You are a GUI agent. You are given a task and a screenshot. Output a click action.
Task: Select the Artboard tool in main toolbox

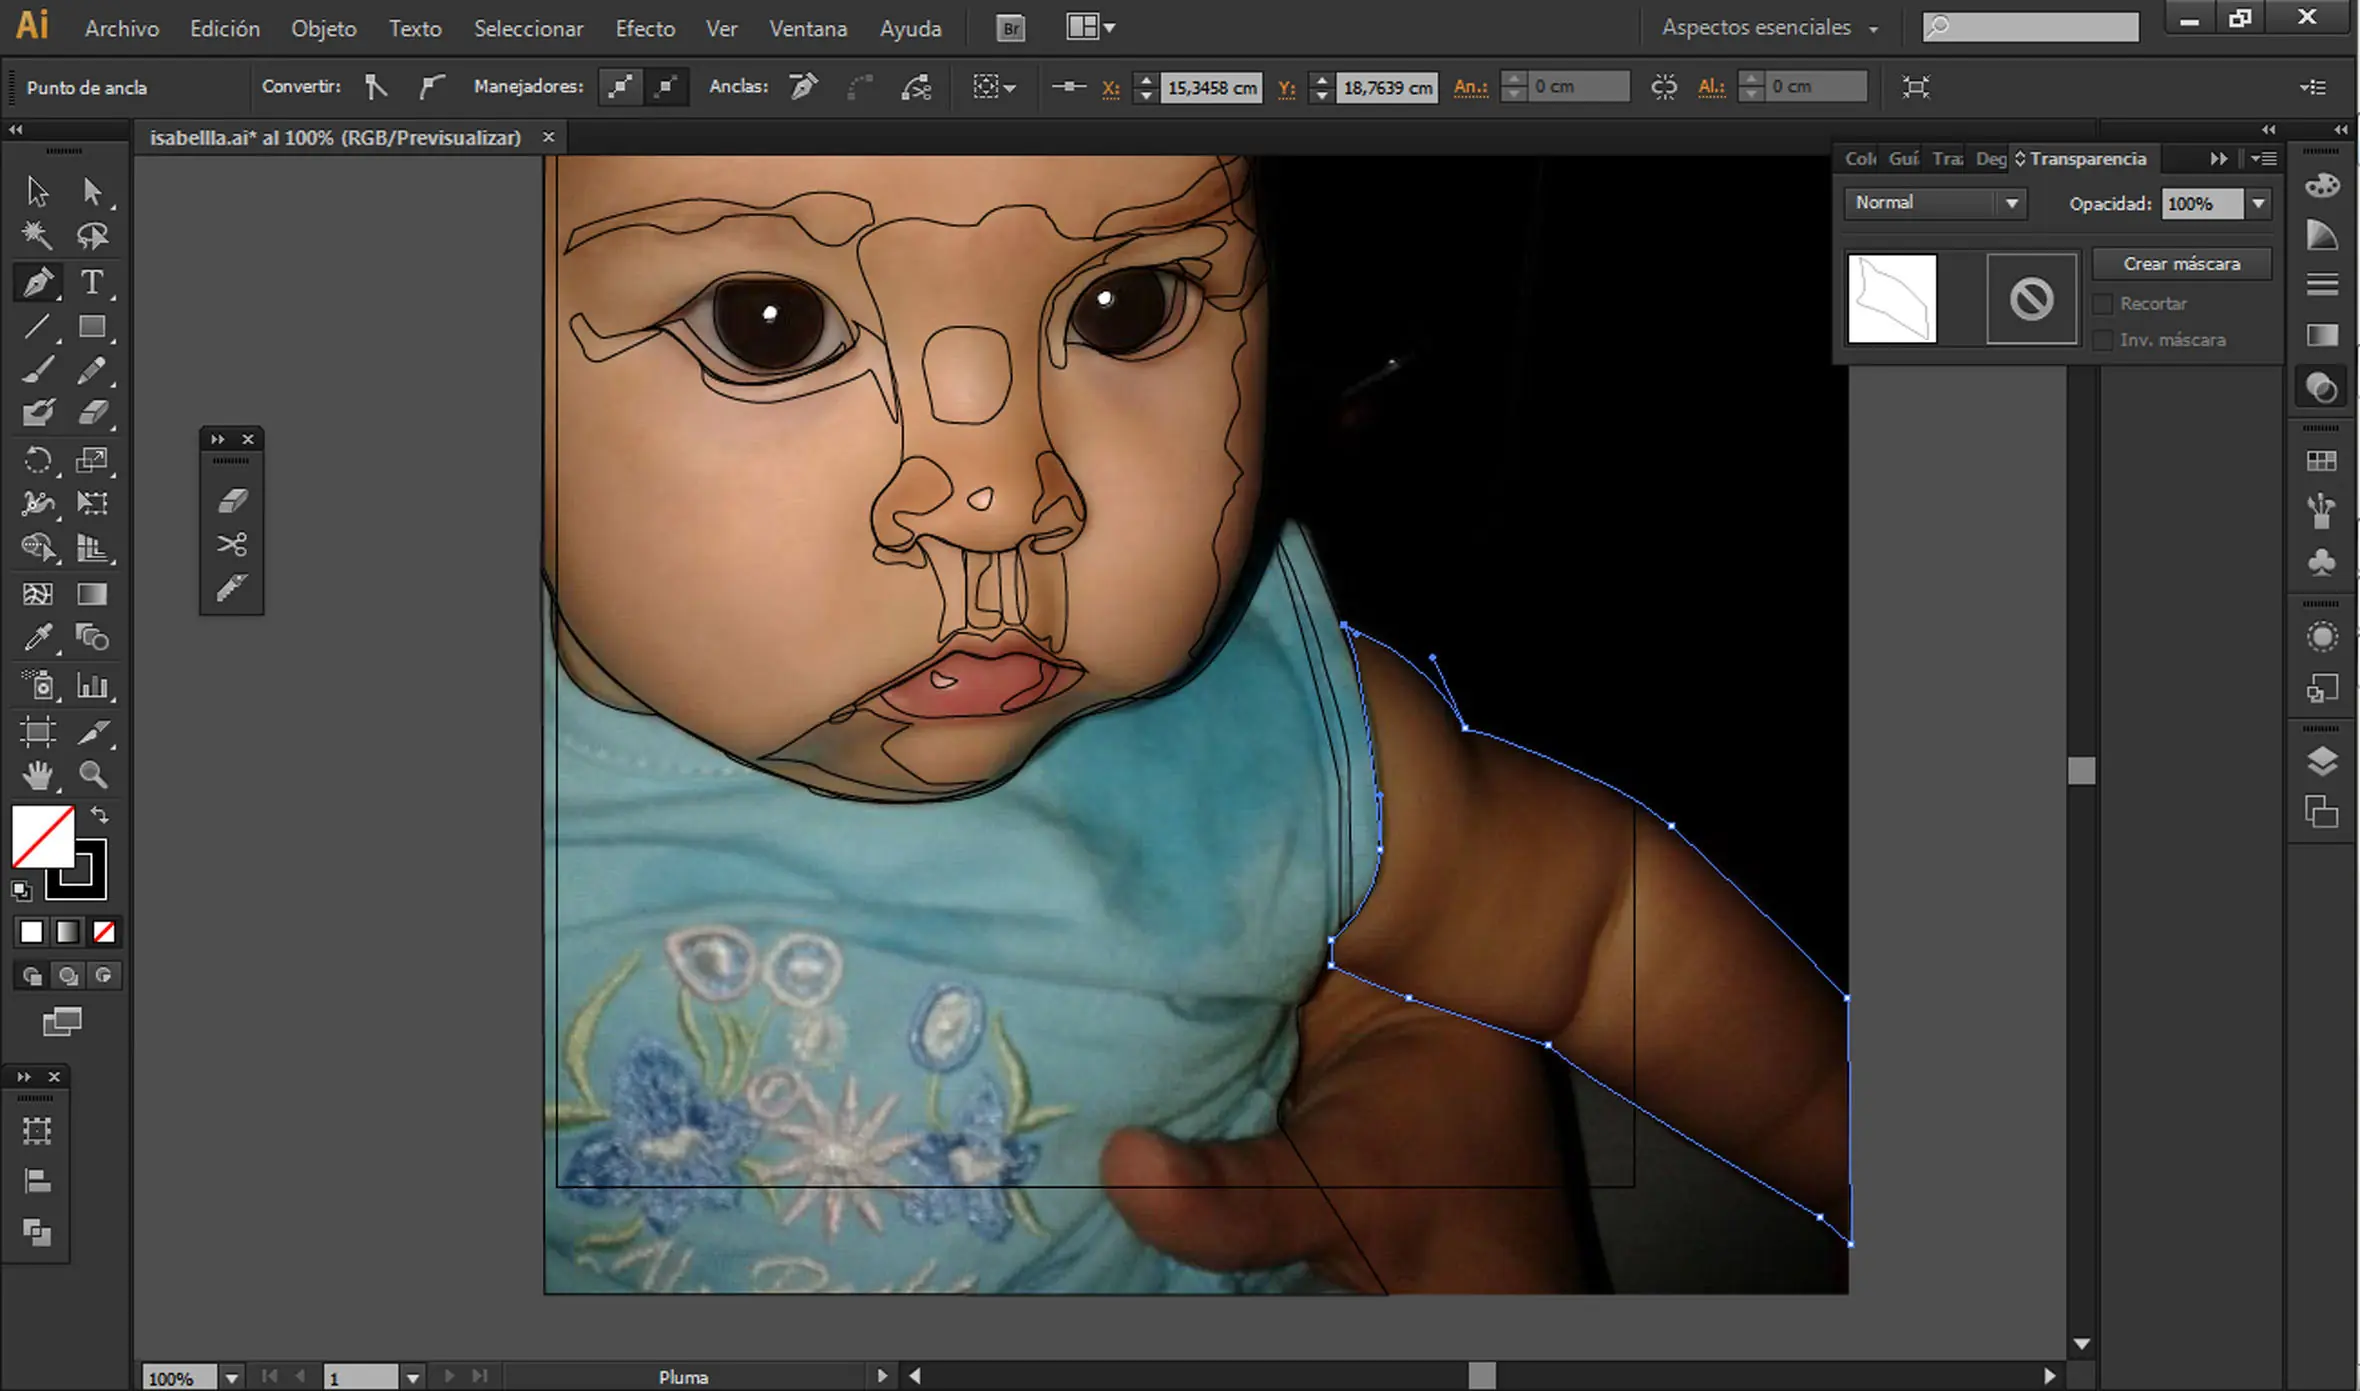37,732
